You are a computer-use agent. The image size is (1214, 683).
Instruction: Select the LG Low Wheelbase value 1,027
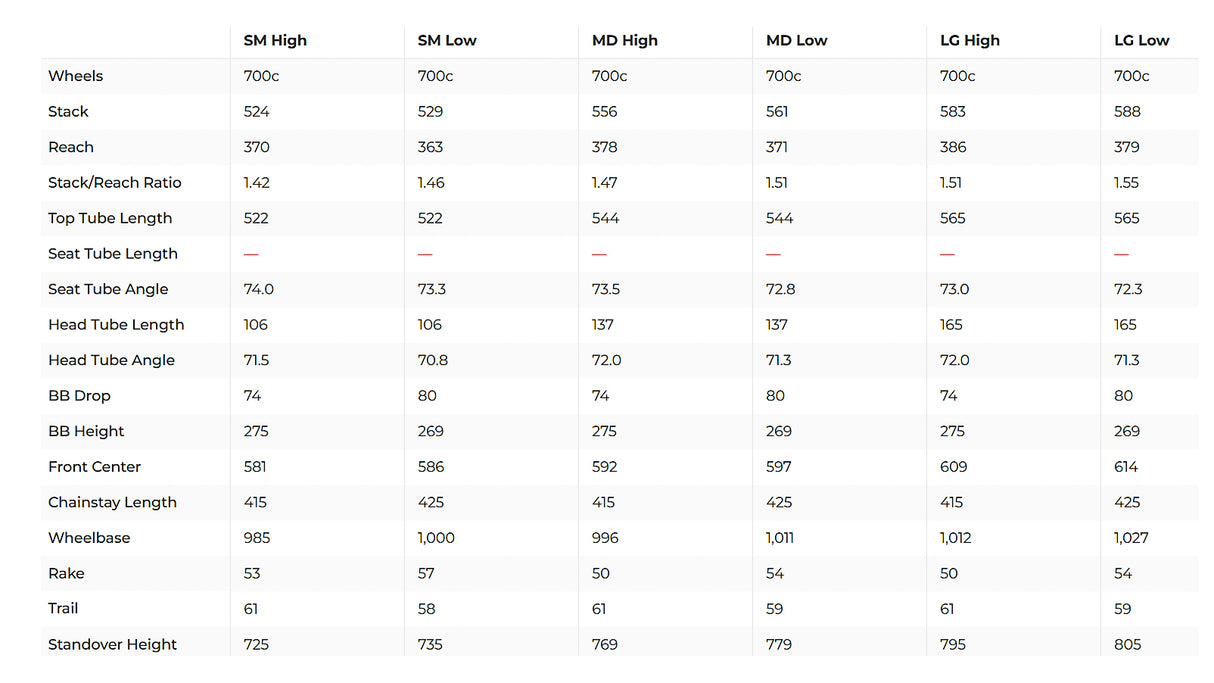(1131, 538)
